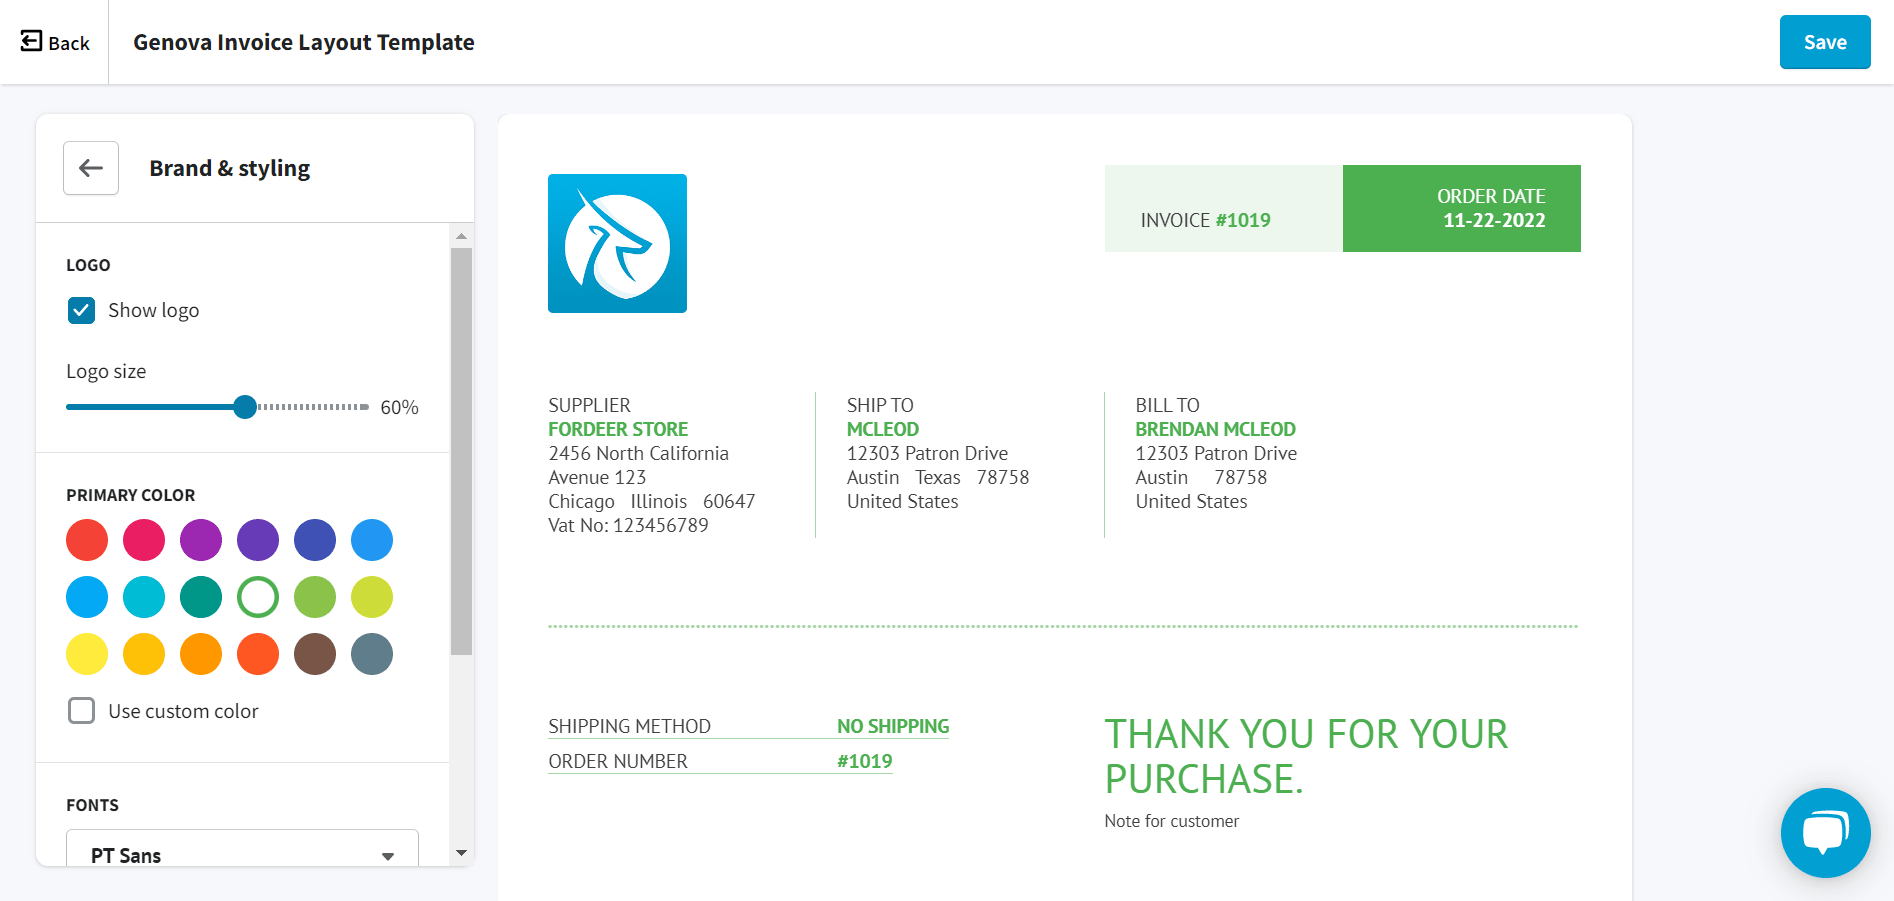Screen dimensions: 1894x901
Task: Click the Logo size slider handle
Action: (x=245, y=407)
